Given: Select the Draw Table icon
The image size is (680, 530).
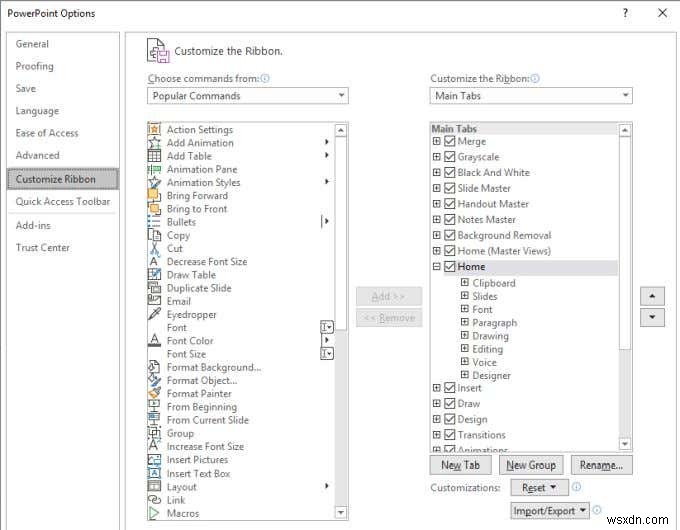Looking at the screenshot, I should tap(154, 275).
